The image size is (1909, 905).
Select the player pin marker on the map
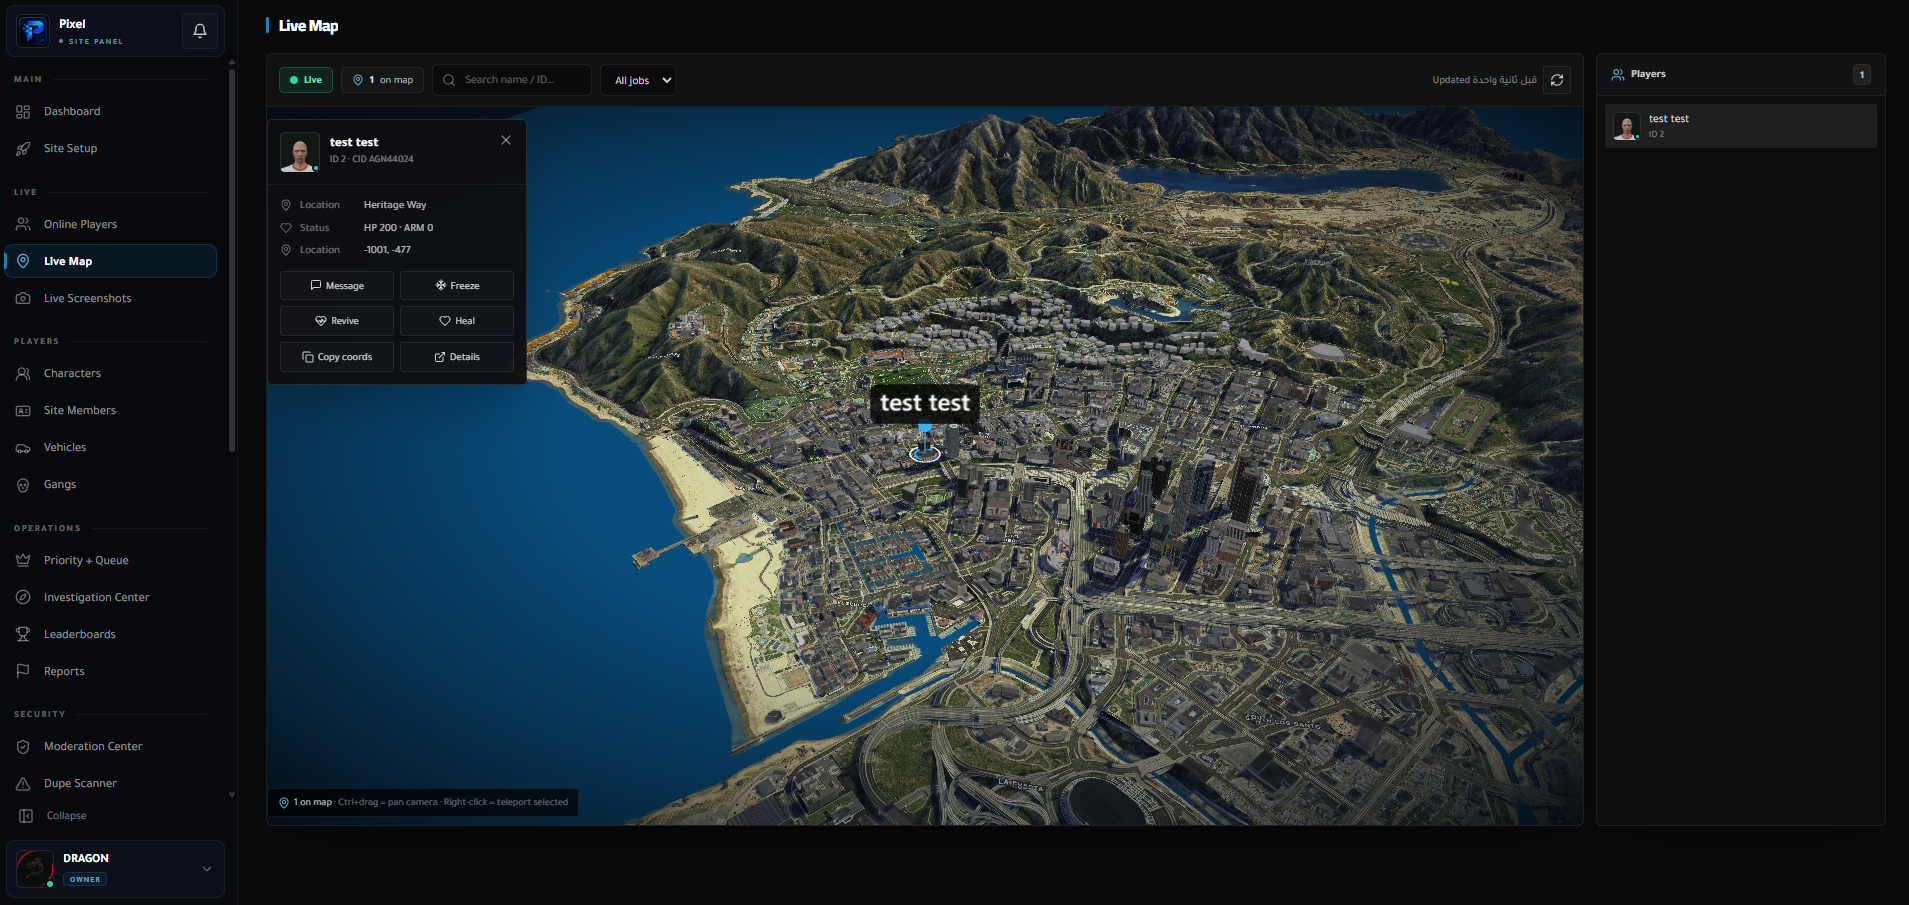click(925, 443)
